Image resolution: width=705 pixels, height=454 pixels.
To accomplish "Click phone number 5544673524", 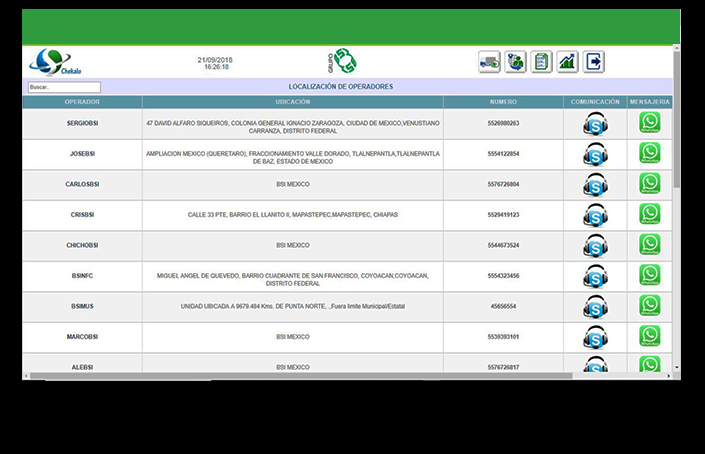I will click(503, 245).
